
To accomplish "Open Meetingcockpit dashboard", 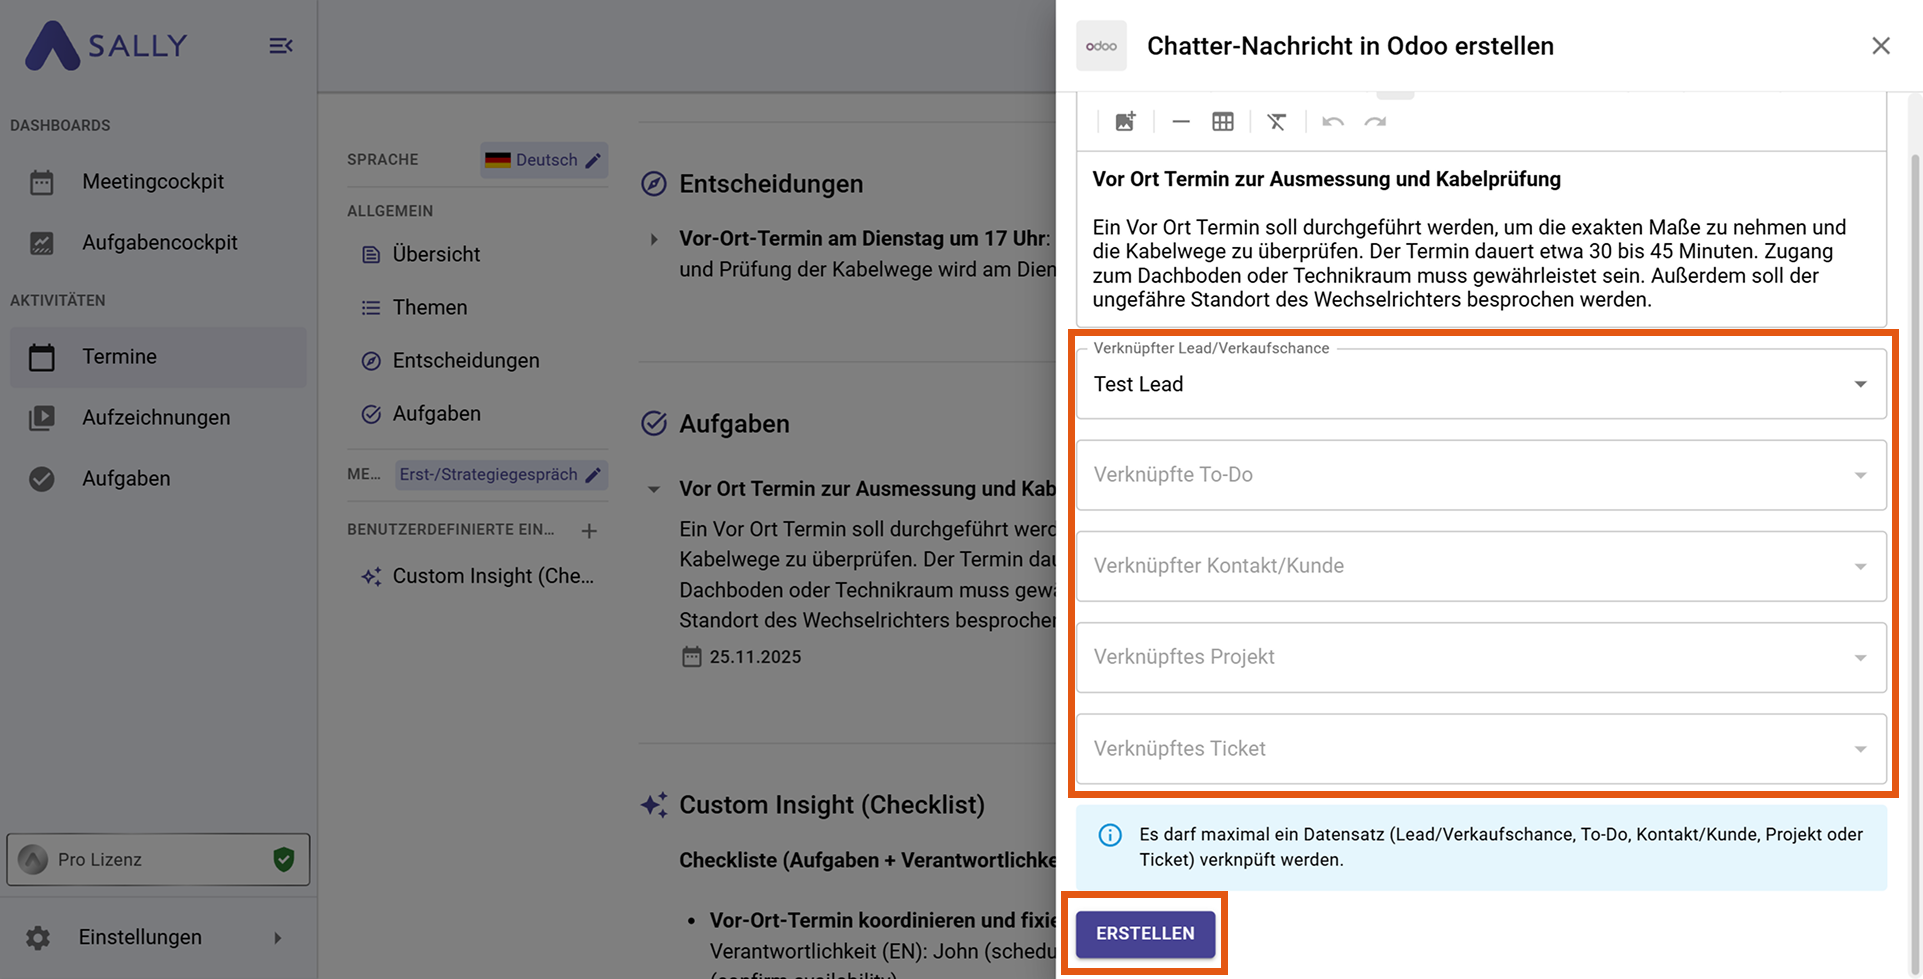I will [153, 182].
